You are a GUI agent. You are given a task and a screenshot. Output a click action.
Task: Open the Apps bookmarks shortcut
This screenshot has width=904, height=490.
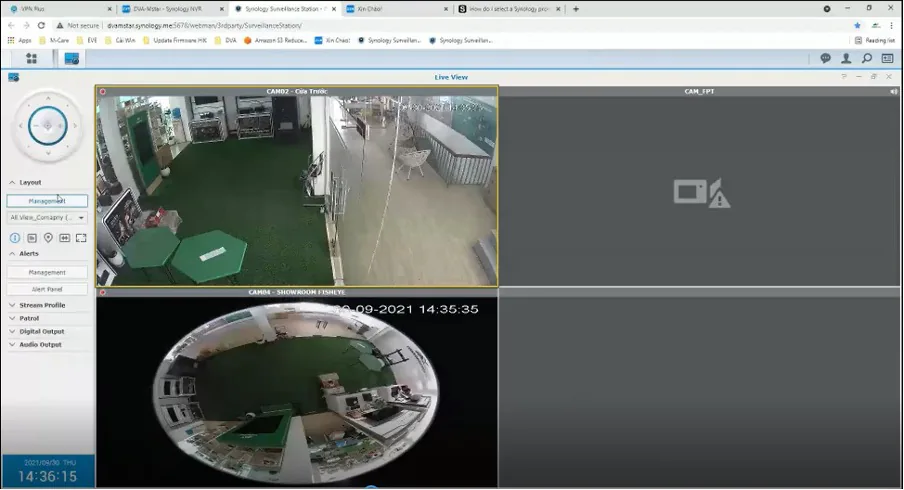[x=20, y=40]
